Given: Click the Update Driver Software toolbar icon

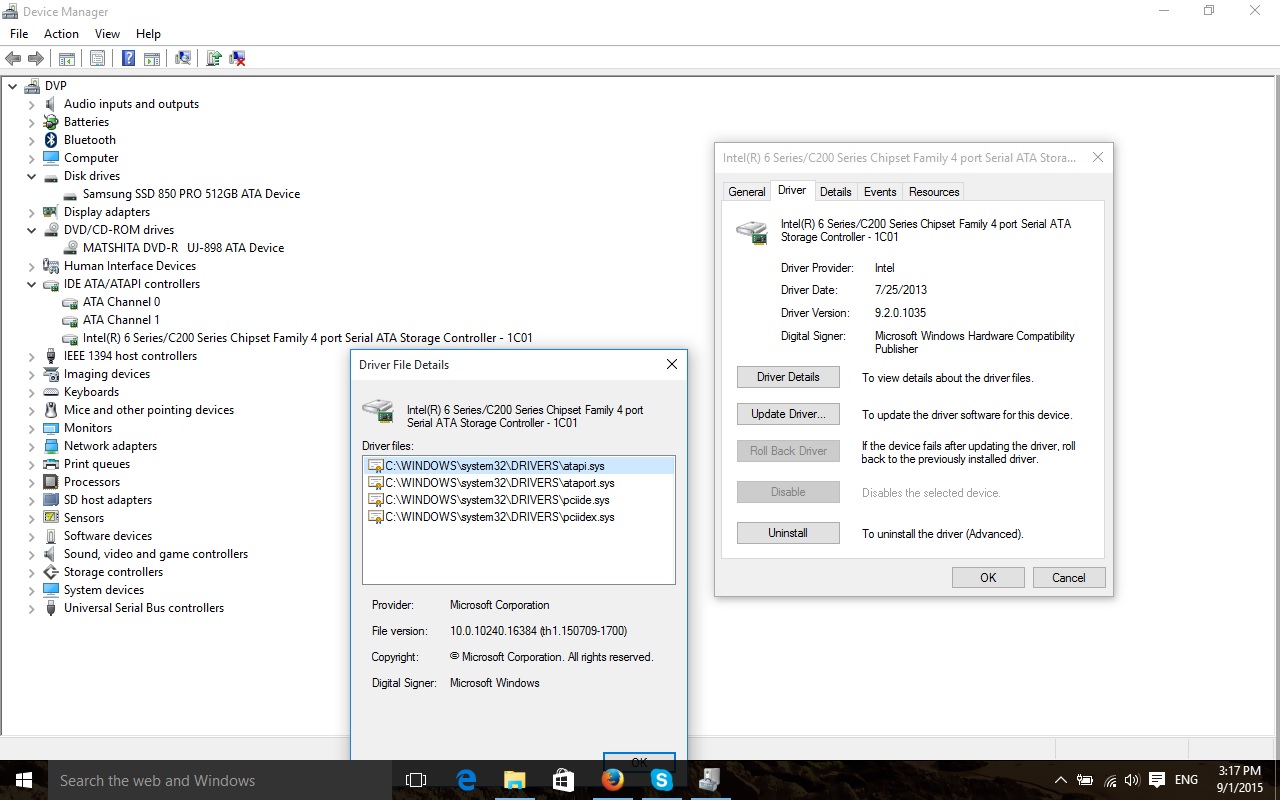Looking at the screenshot, I should (x=213, y=59).
